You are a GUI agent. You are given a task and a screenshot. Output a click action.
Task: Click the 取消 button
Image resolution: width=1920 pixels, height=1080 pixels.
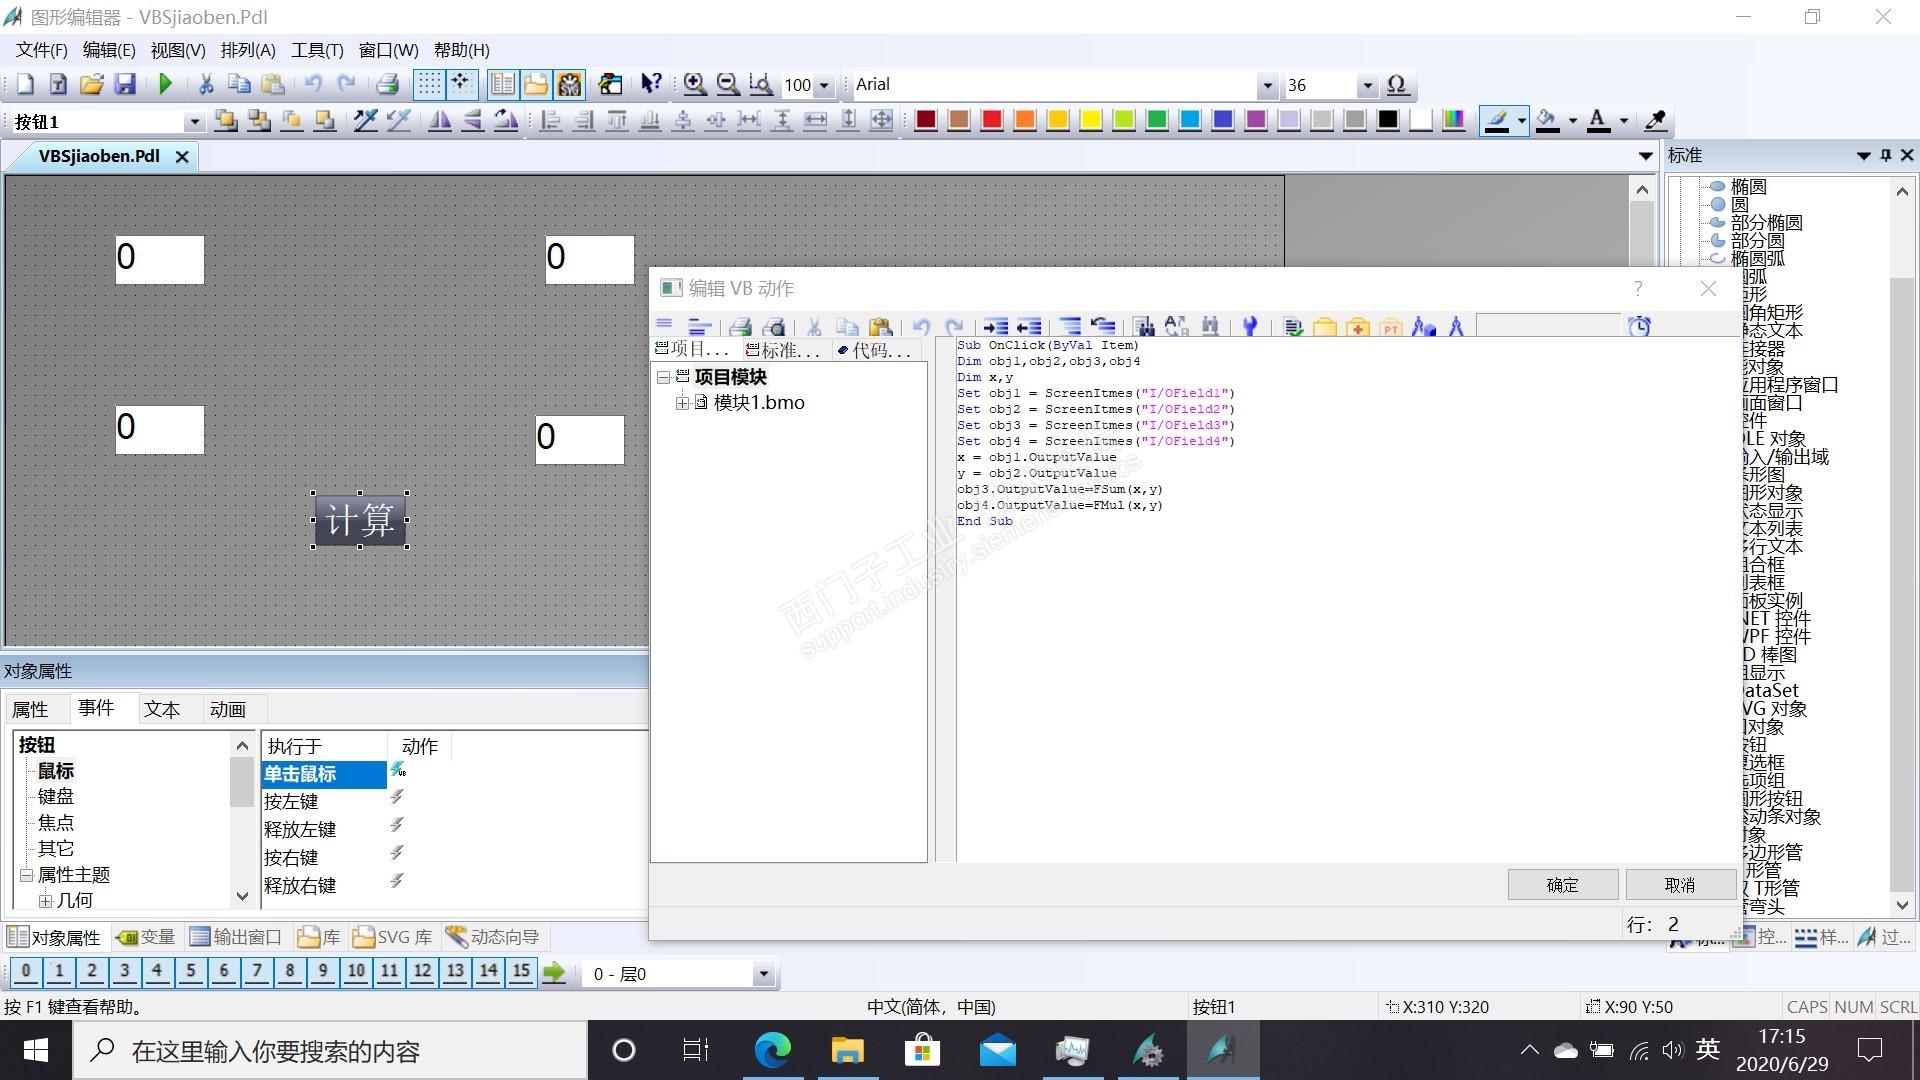point(1679,885)
